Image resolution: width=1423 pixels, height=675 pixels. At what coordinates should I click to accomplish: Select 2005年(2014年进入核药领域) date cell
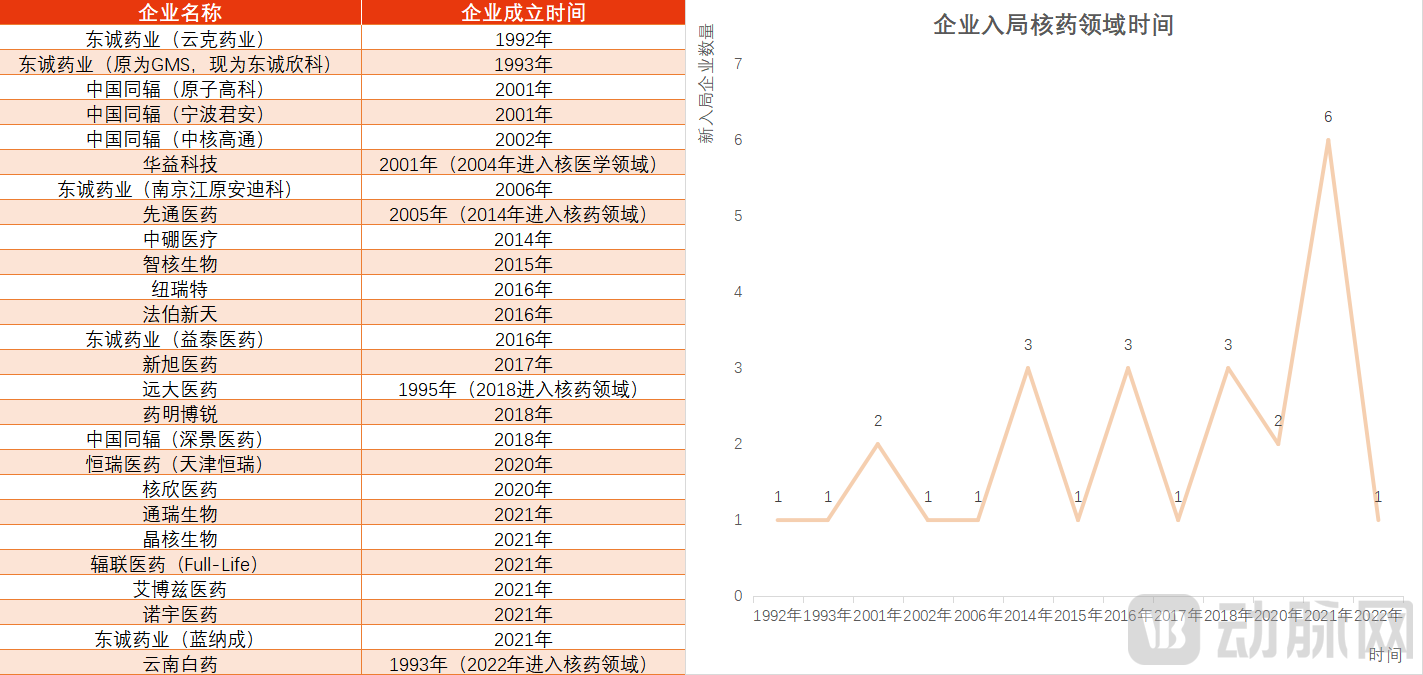point(523,213)
